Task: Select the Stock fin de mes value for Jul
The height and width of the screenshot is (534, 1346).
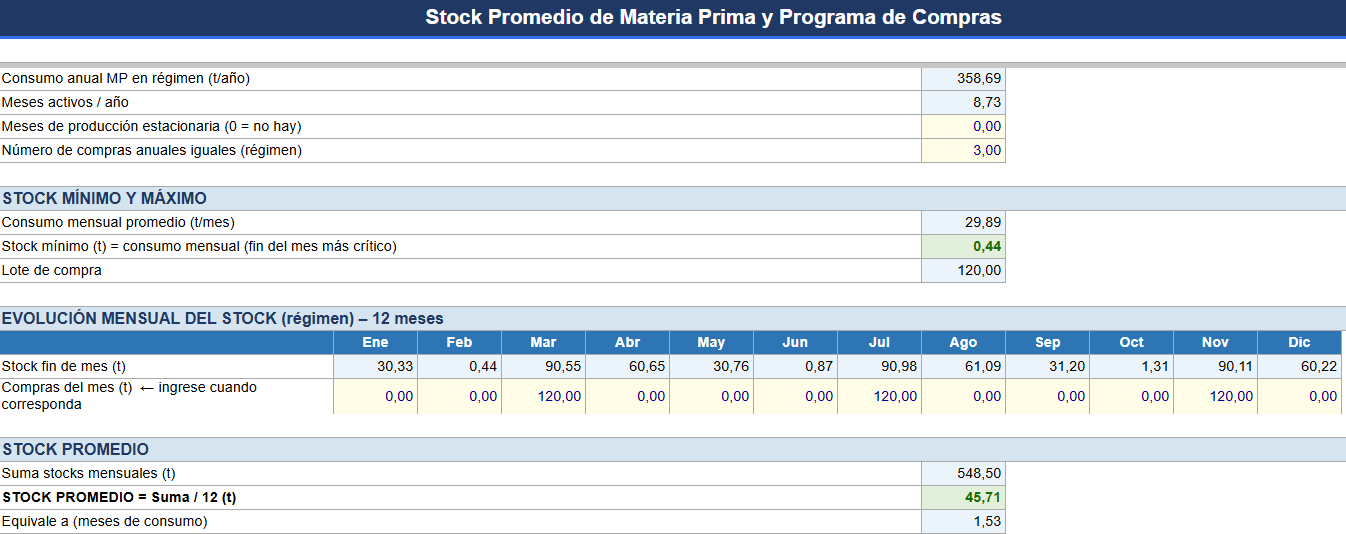Action: pos(880,367)
